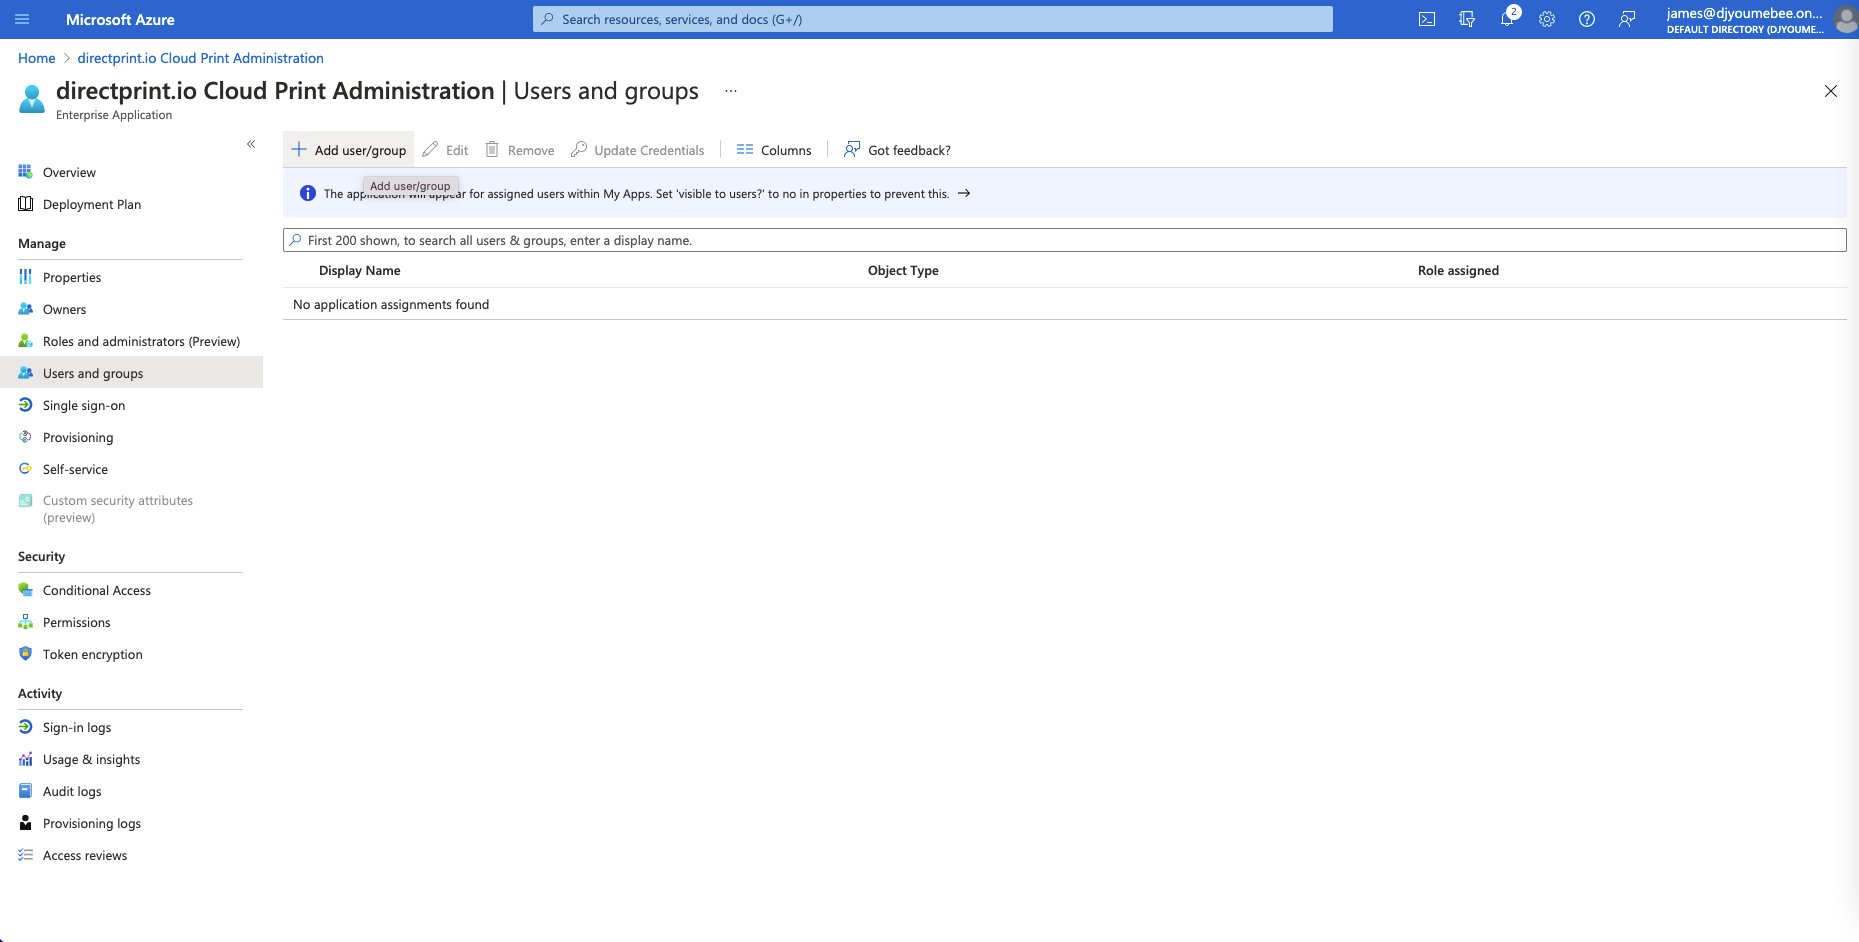
Task: Open Conditional Access under Security
Action: point(97,590)
